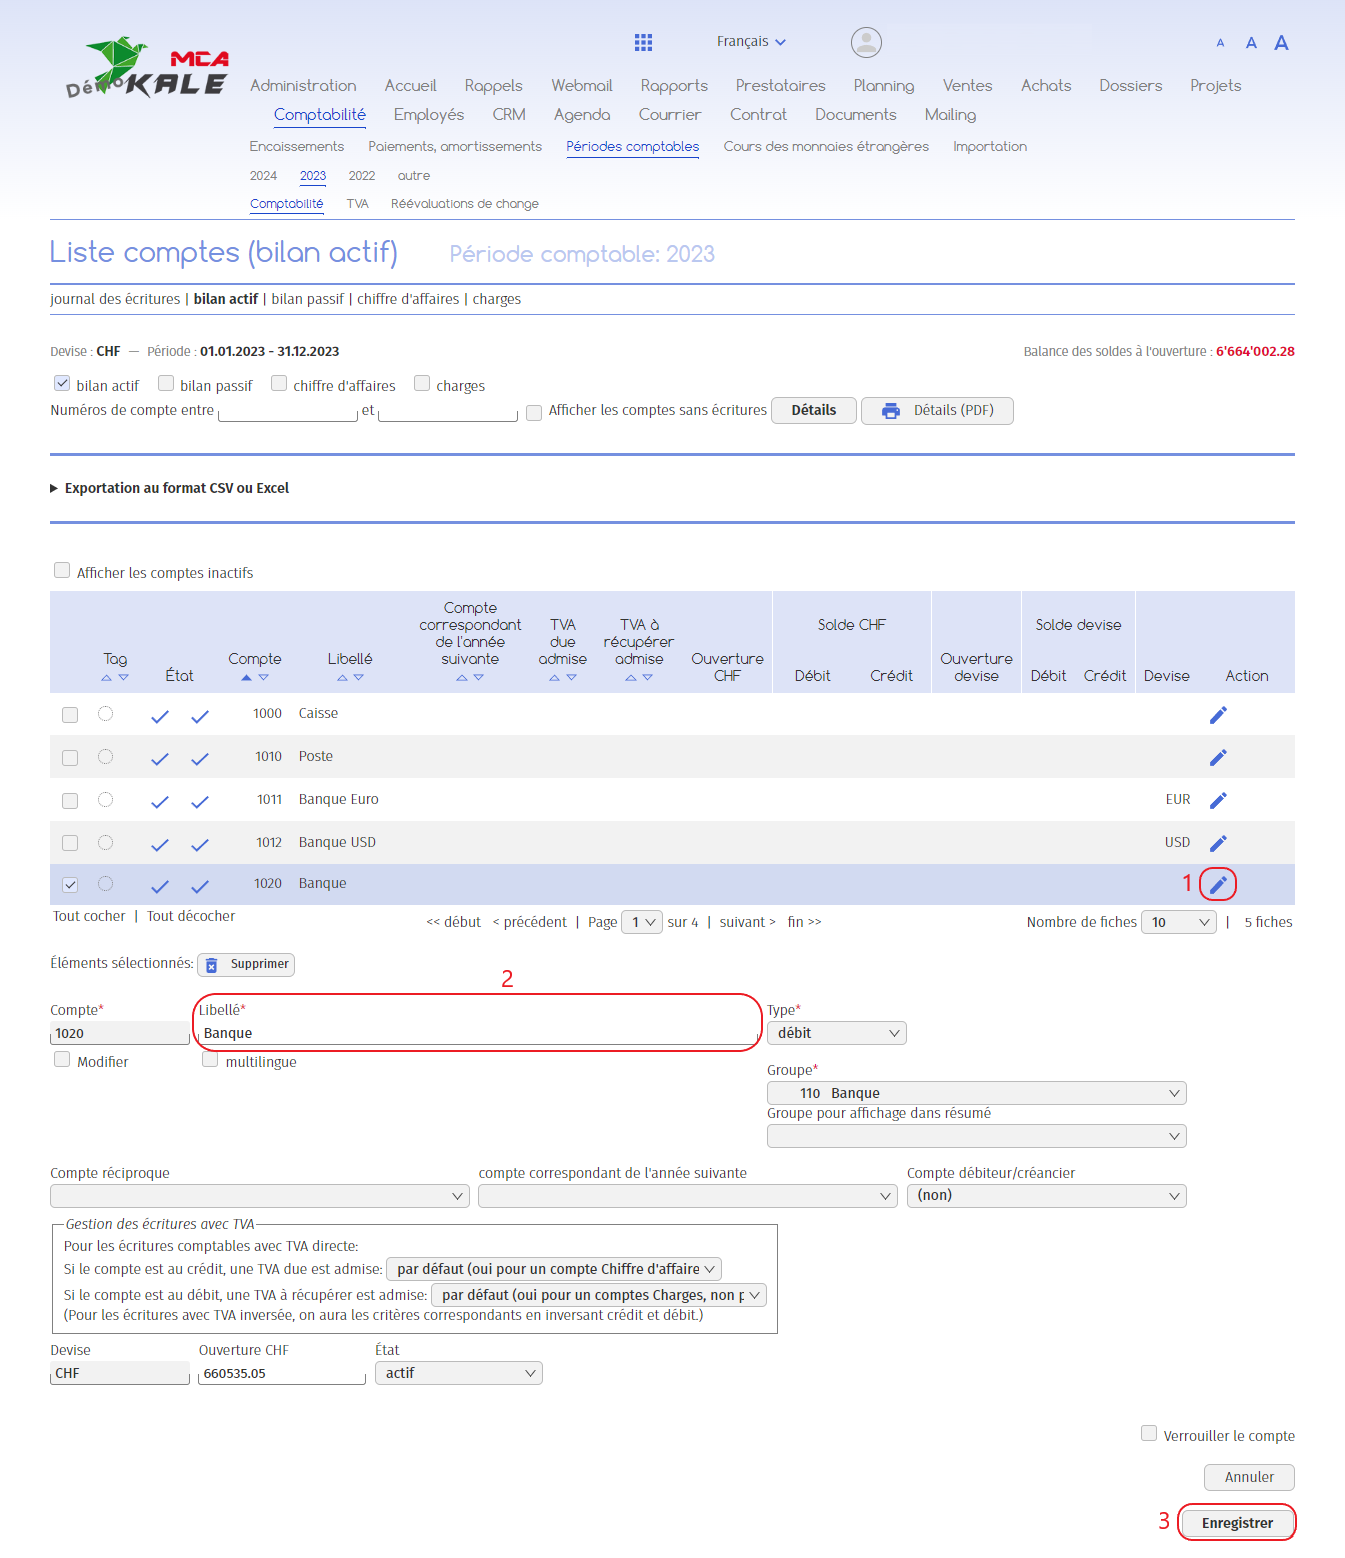Click the Détails button
The height and width of the screenshot is (1558, 1345).
814,411
